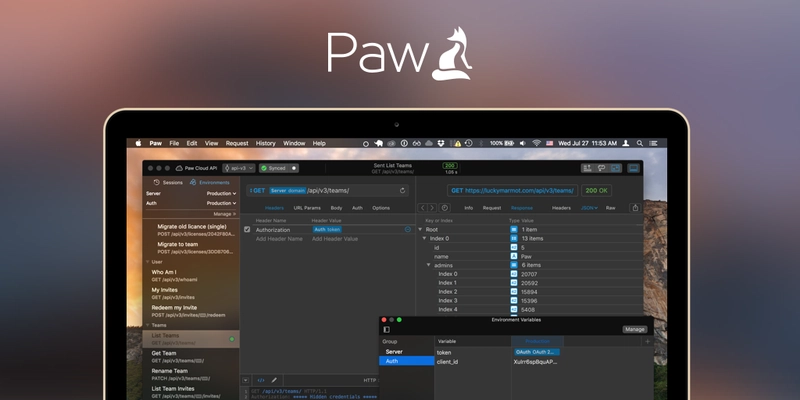Click the refresh icon in the URL bar
The image size is (800, 400).
coord(403,191)
